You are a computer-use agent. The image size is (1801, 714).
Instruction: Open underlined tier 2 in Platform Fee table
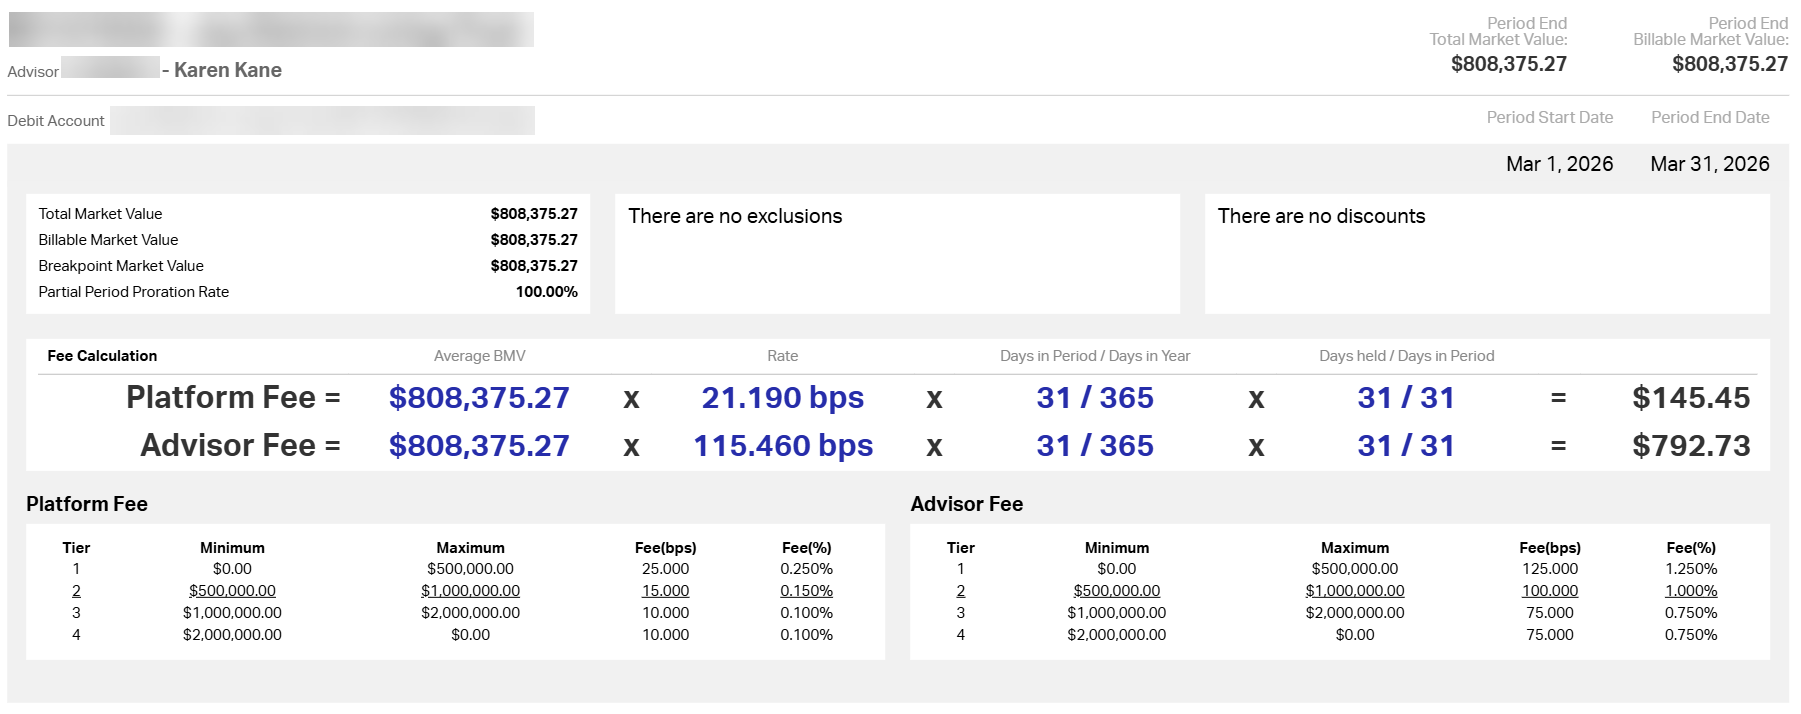[x=76, y=591]
